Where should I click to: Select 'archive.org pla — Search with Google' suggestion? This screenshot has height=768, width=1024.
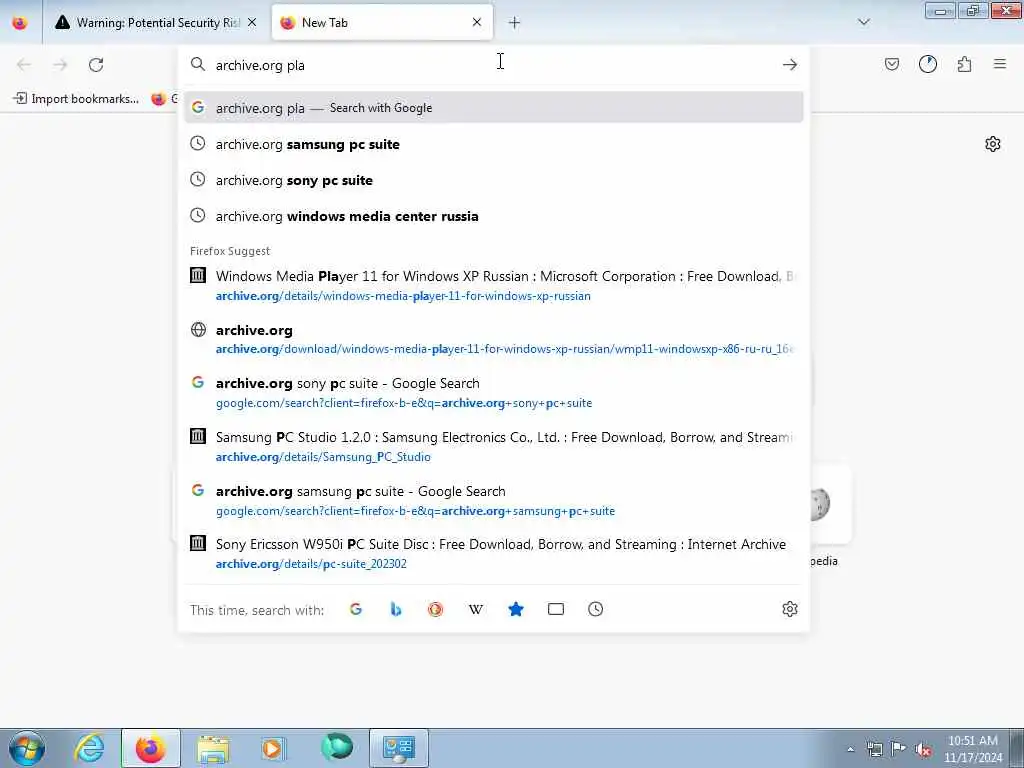[494, 108]
